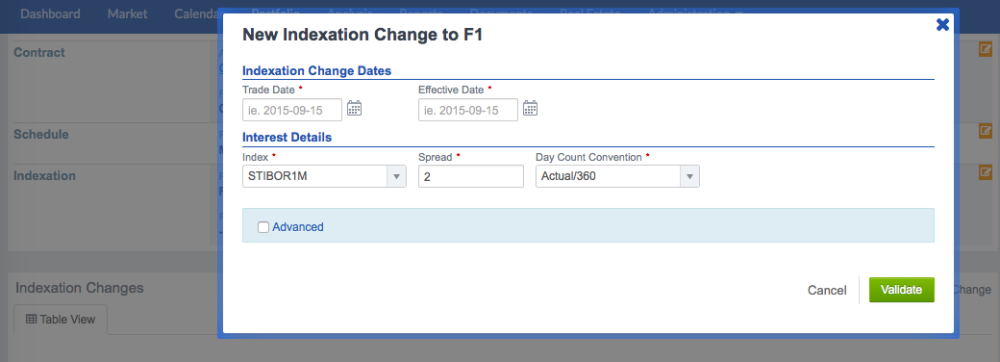This screenshot has height=362, width=1000.
Task: Click the Contract section edit icon
Action: point(985,49)
